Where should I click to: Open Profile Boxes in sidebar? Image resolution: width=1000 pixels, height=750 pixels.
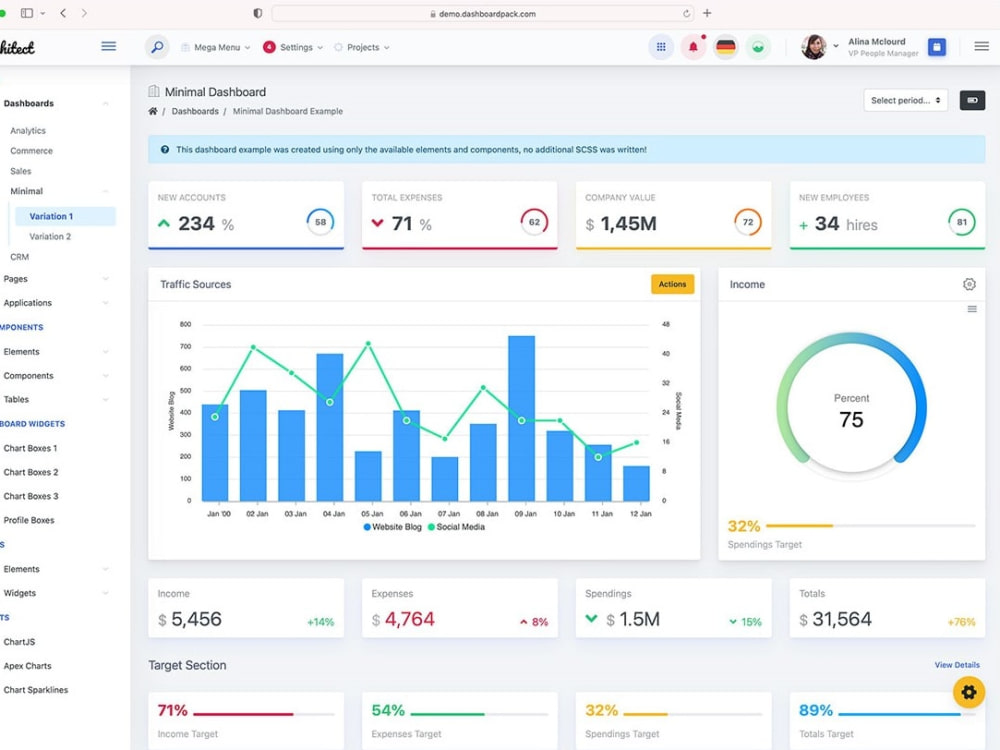click(29, 520)
